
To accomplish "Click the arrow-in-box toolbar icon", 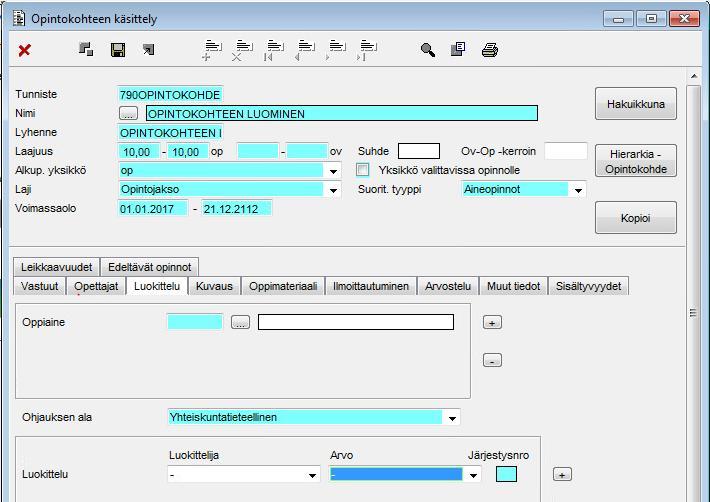I will tap(149, 49).
